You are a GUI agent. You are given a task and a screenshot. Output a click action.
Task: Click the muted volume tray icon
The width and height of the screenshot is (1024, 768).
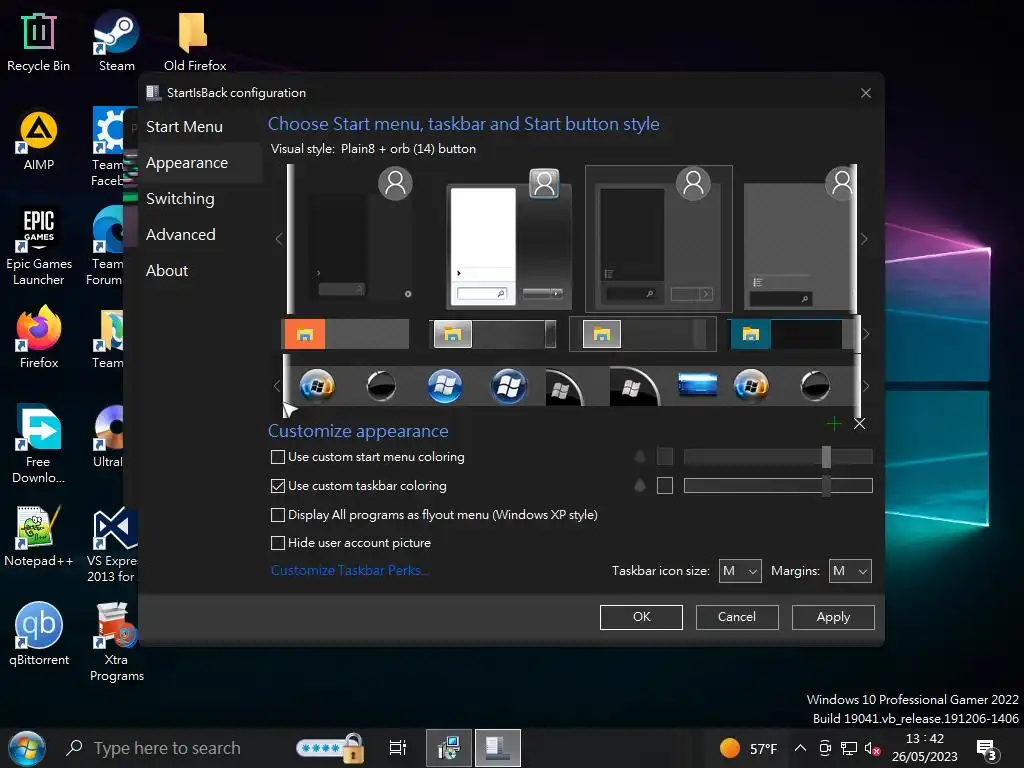tap(872, 748)
